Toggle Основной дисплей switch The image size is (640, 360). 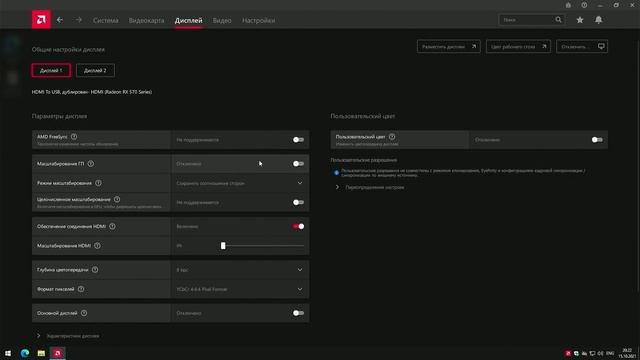click(298, 313)
